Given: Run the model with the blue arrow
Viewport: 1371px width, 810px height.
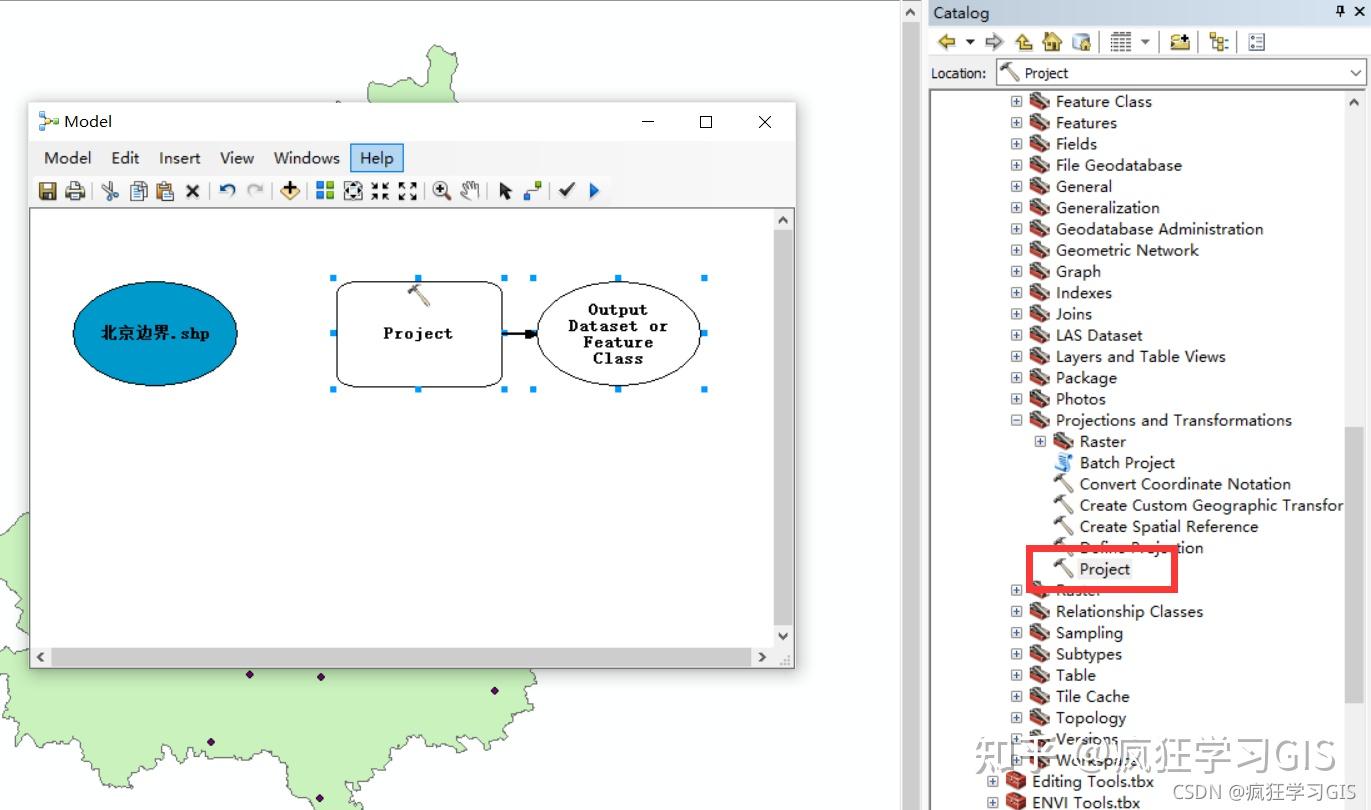Looking at the screenshot, I should click(593, 190).
